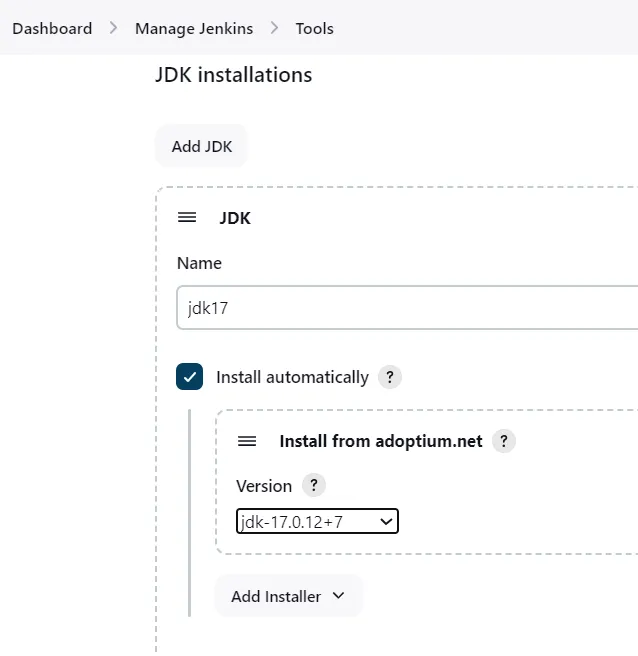The width and height of the screenshot is (638, 656).
Task: Show help for Install from adoptium.net
Action: 504,441
